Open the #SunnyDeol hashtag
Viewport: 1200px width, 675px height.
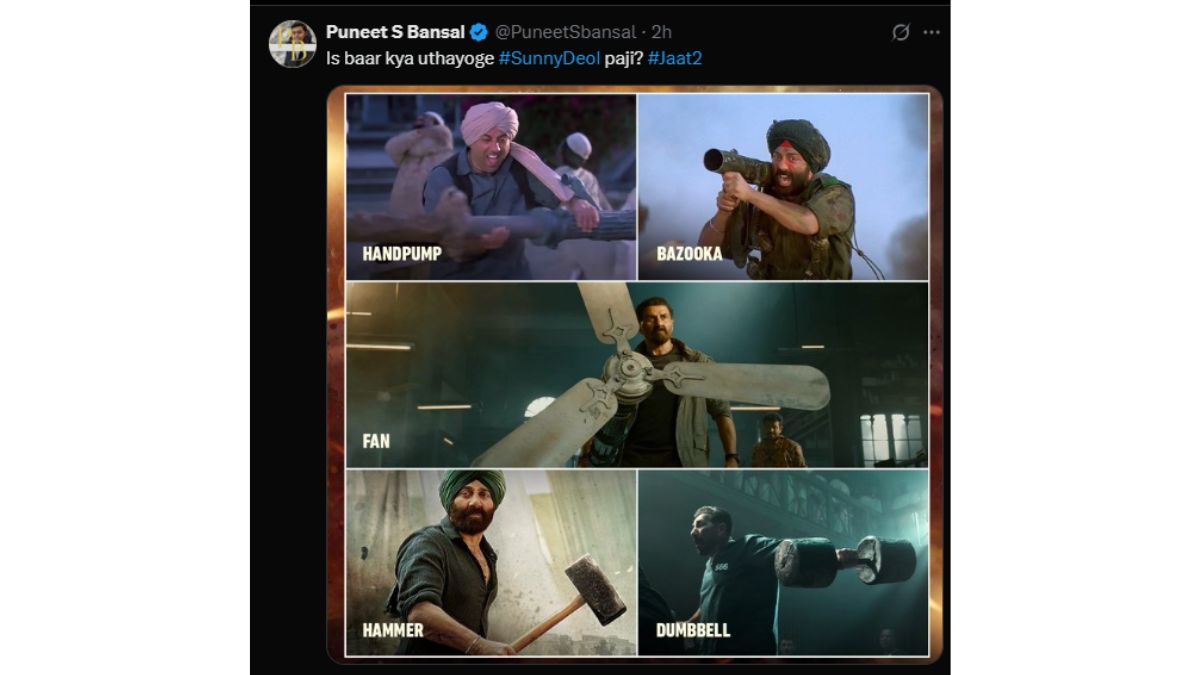tap(547, 59)
